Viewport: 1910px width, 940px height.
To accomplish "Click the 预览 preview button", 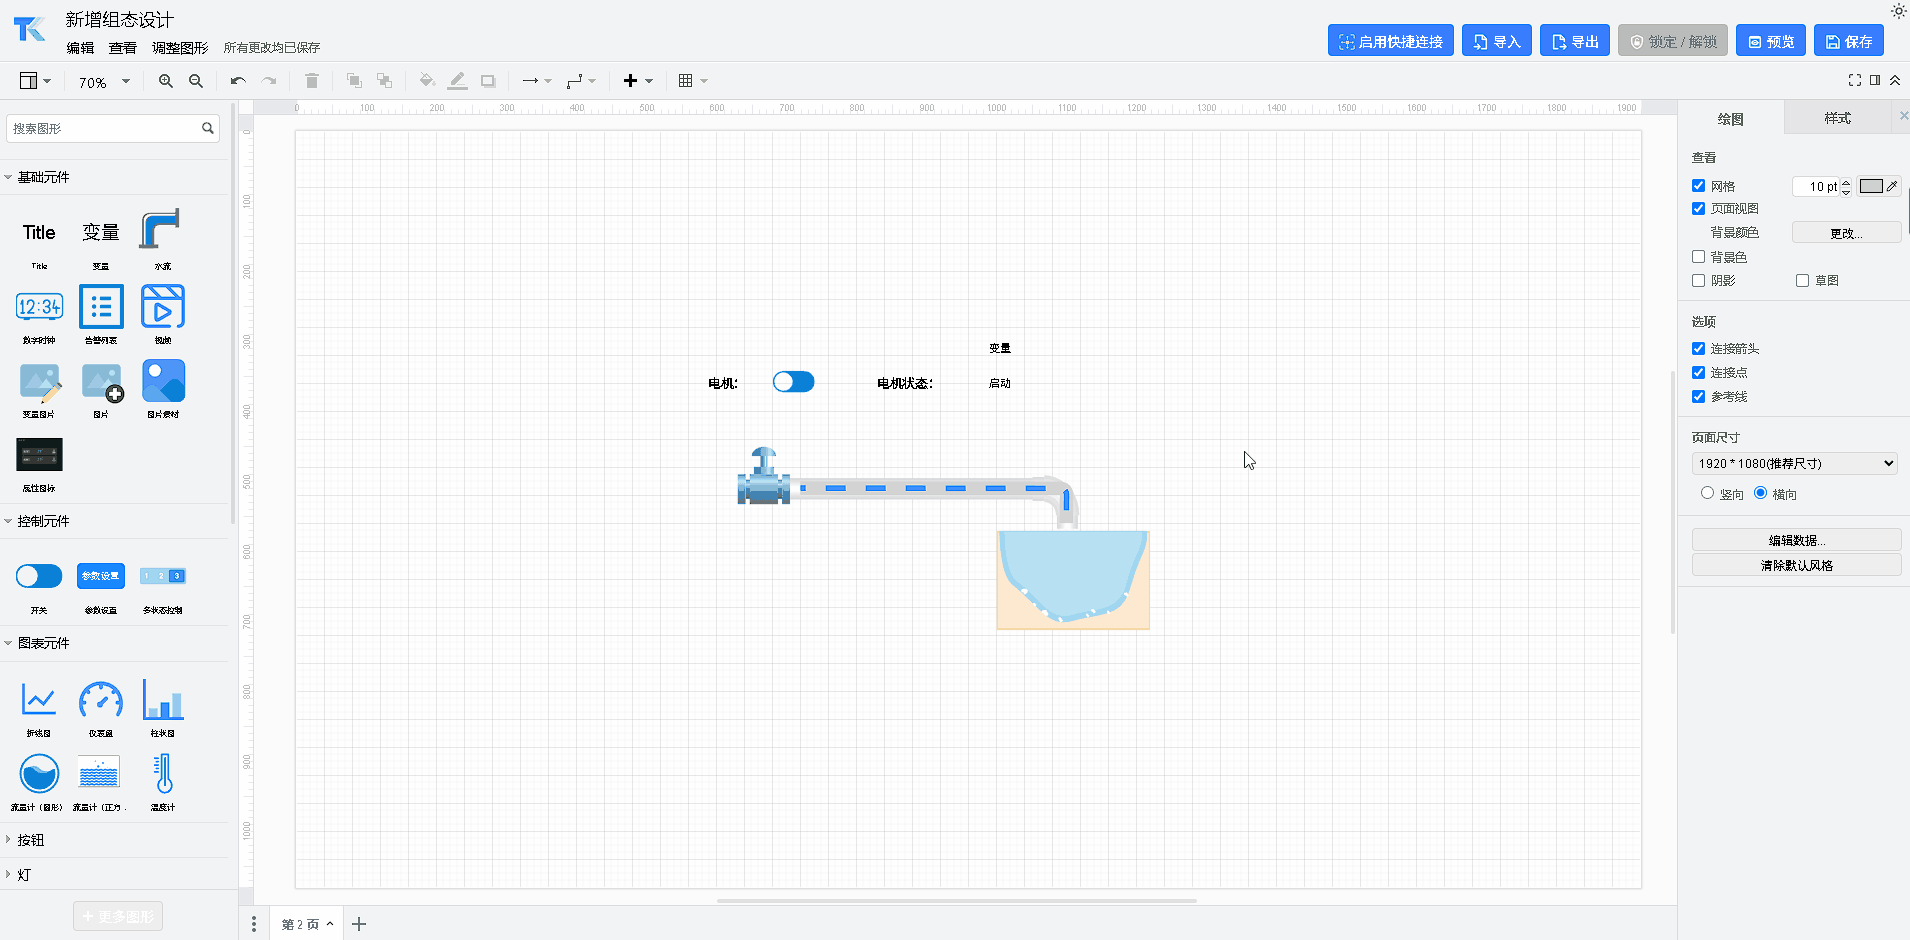I will [1770, 41].
